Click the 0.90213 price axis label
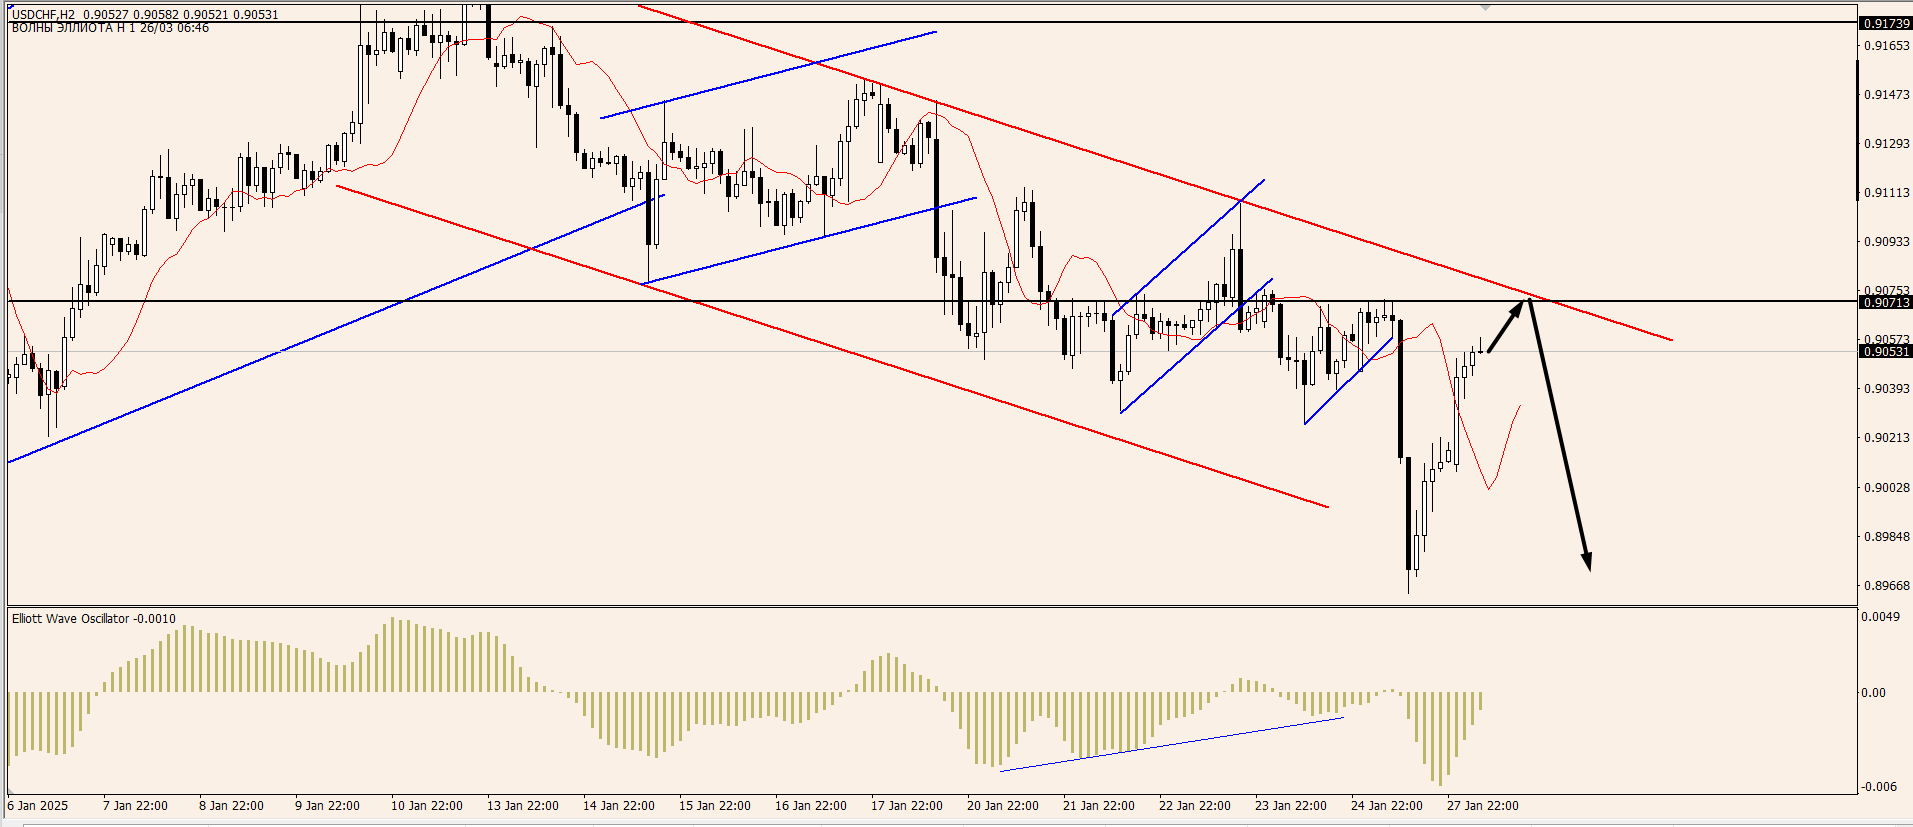 pos(1887,438)
